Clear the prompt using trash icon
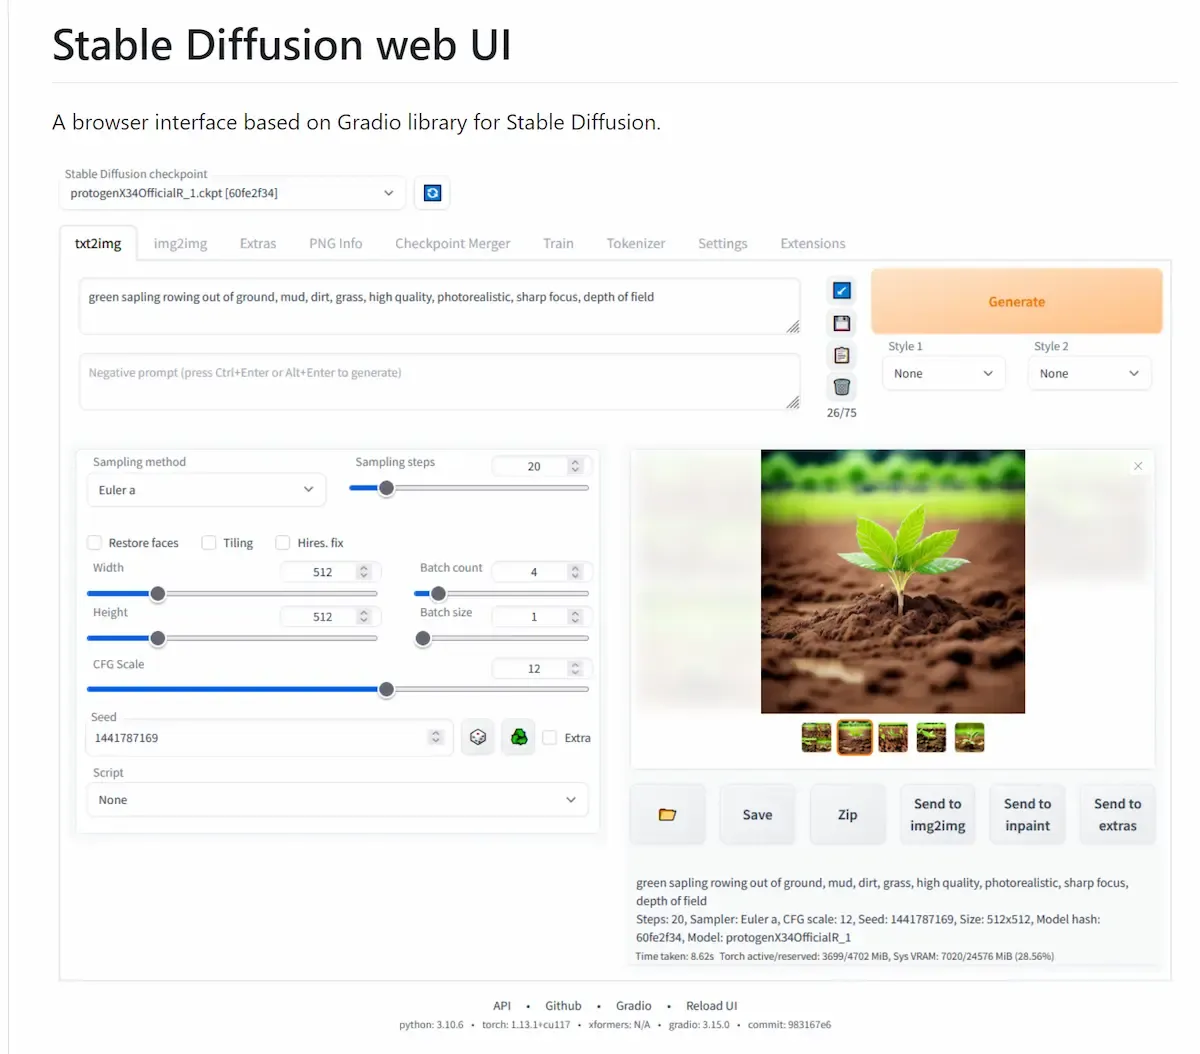 841,386
